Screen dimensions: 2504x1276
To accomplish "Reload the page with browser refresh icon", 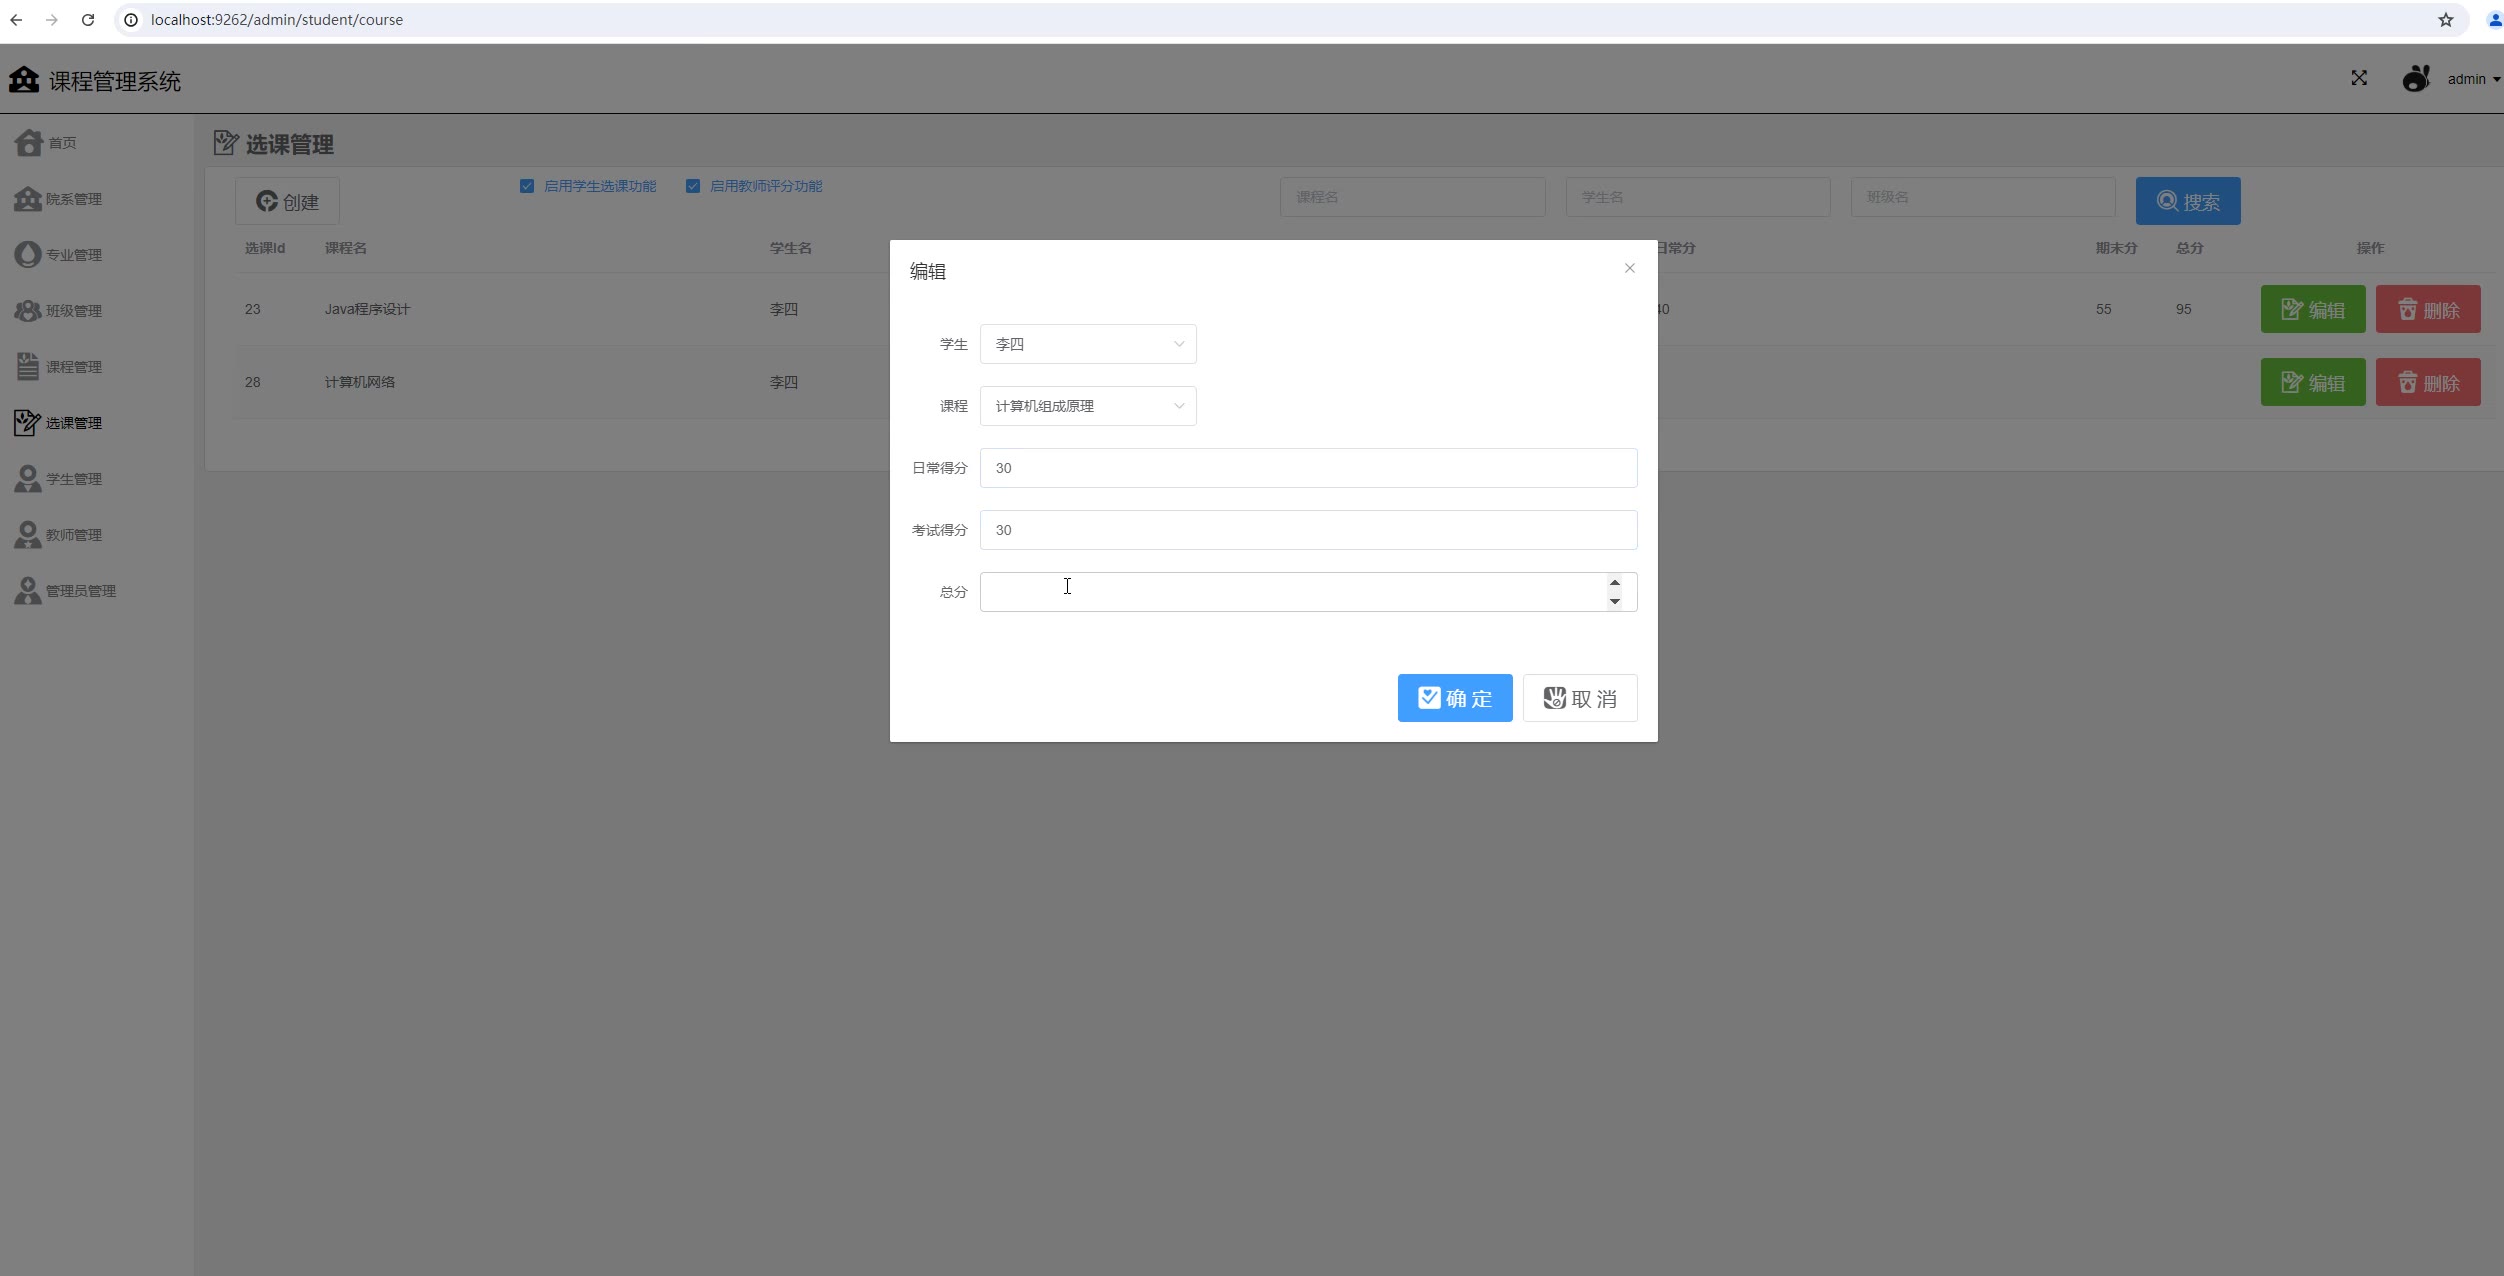I will click(x=88, y=20).
